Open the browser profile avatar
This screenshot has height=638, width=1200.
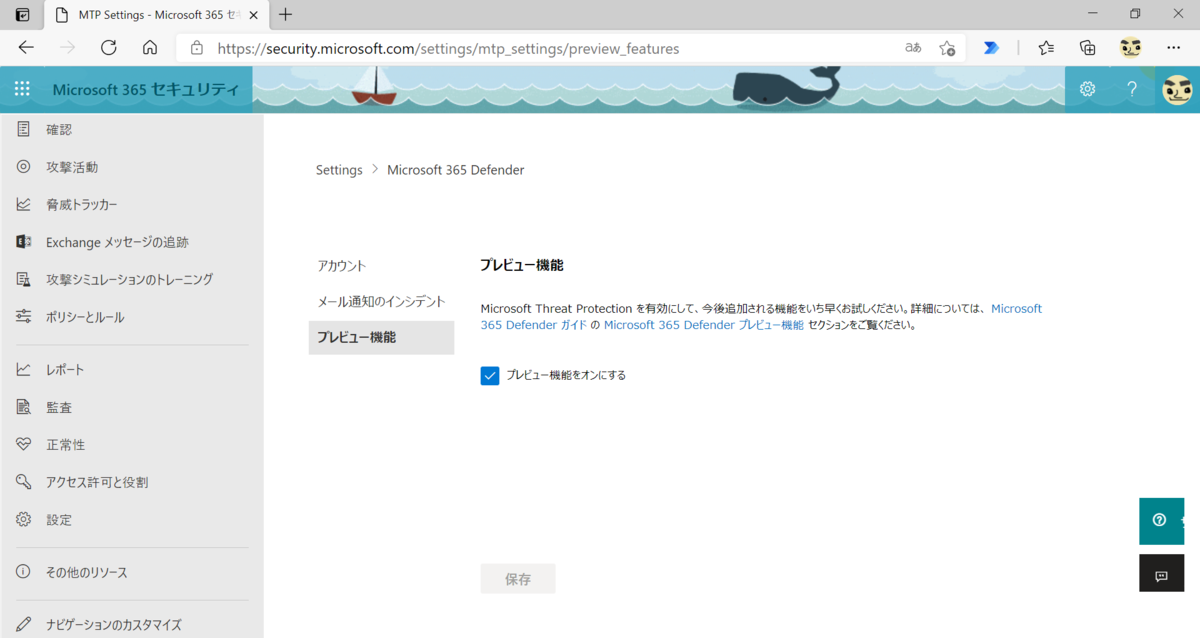1130,48
